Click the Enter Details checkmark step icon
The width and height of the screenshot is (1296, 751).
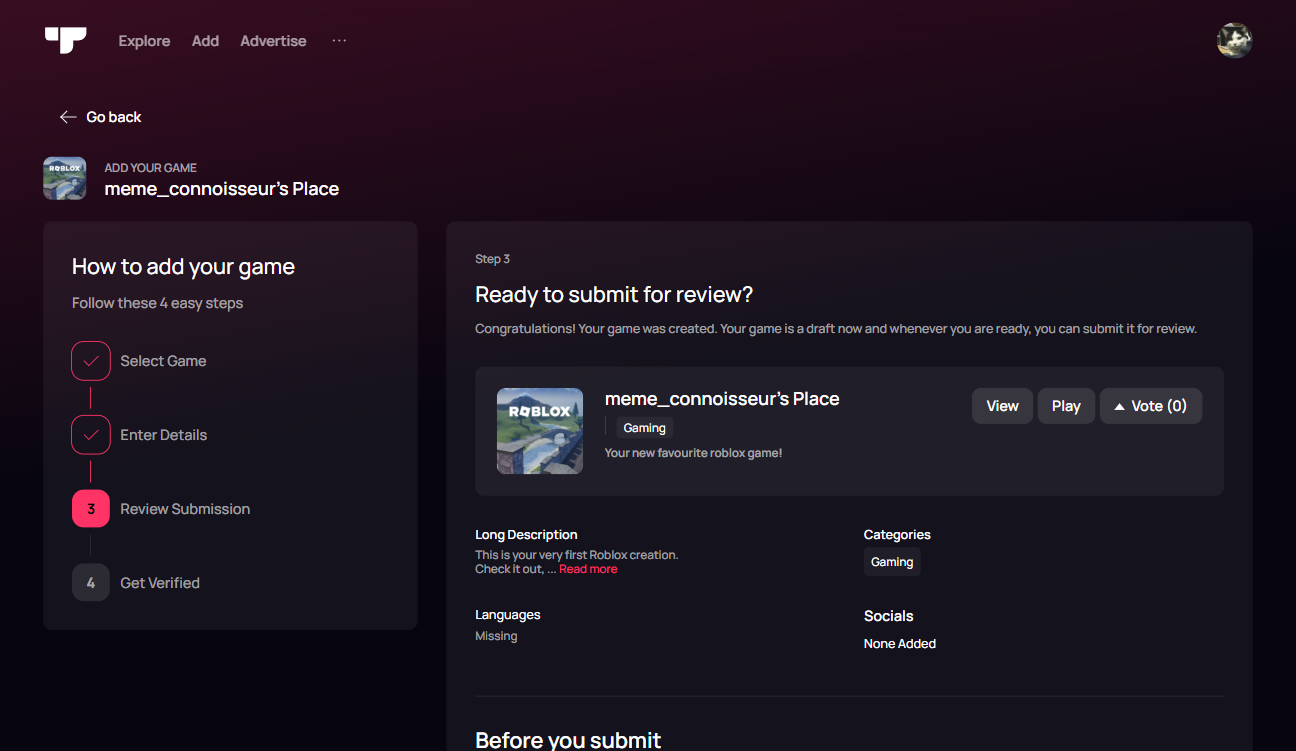(91, 435)
